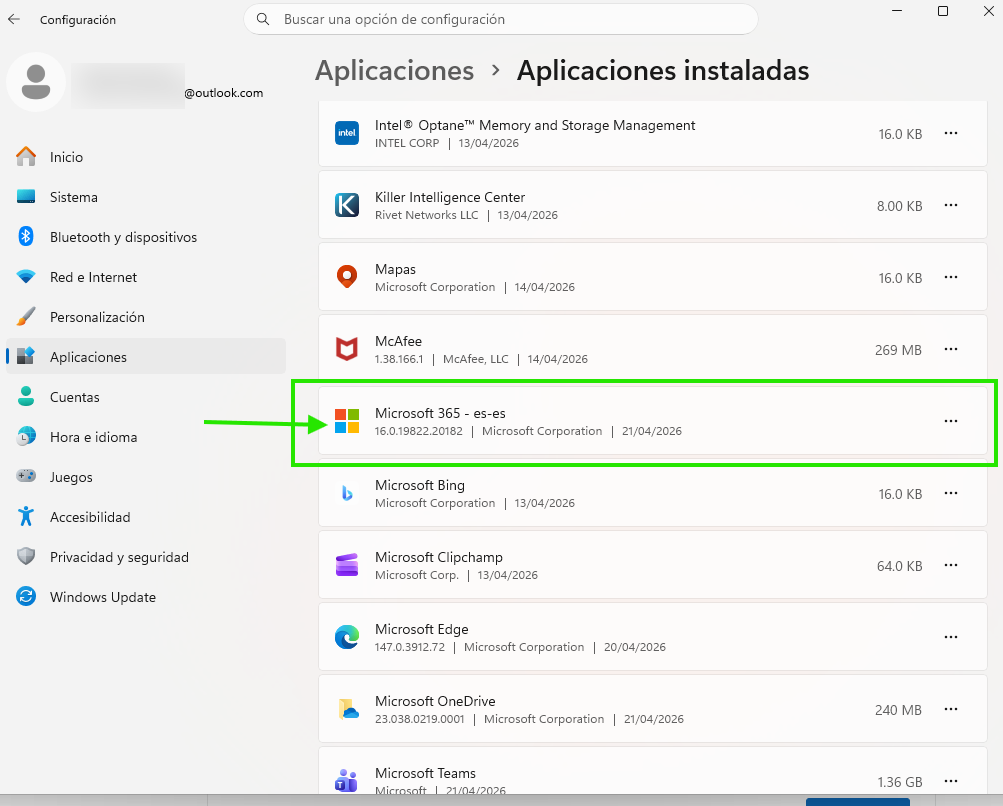Click the user profile avatar
Image resolution: width=1003 pixels, height=806 pixels.
coord(36,82)
